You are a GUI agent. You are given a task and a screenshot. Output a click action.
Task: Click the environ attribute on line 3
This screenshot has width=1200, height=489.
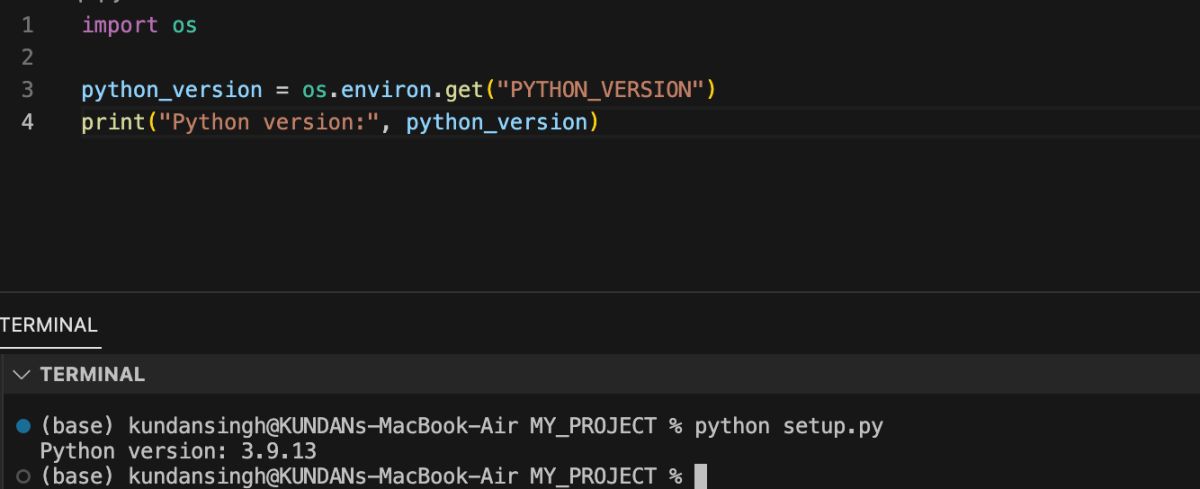[386, 90]
